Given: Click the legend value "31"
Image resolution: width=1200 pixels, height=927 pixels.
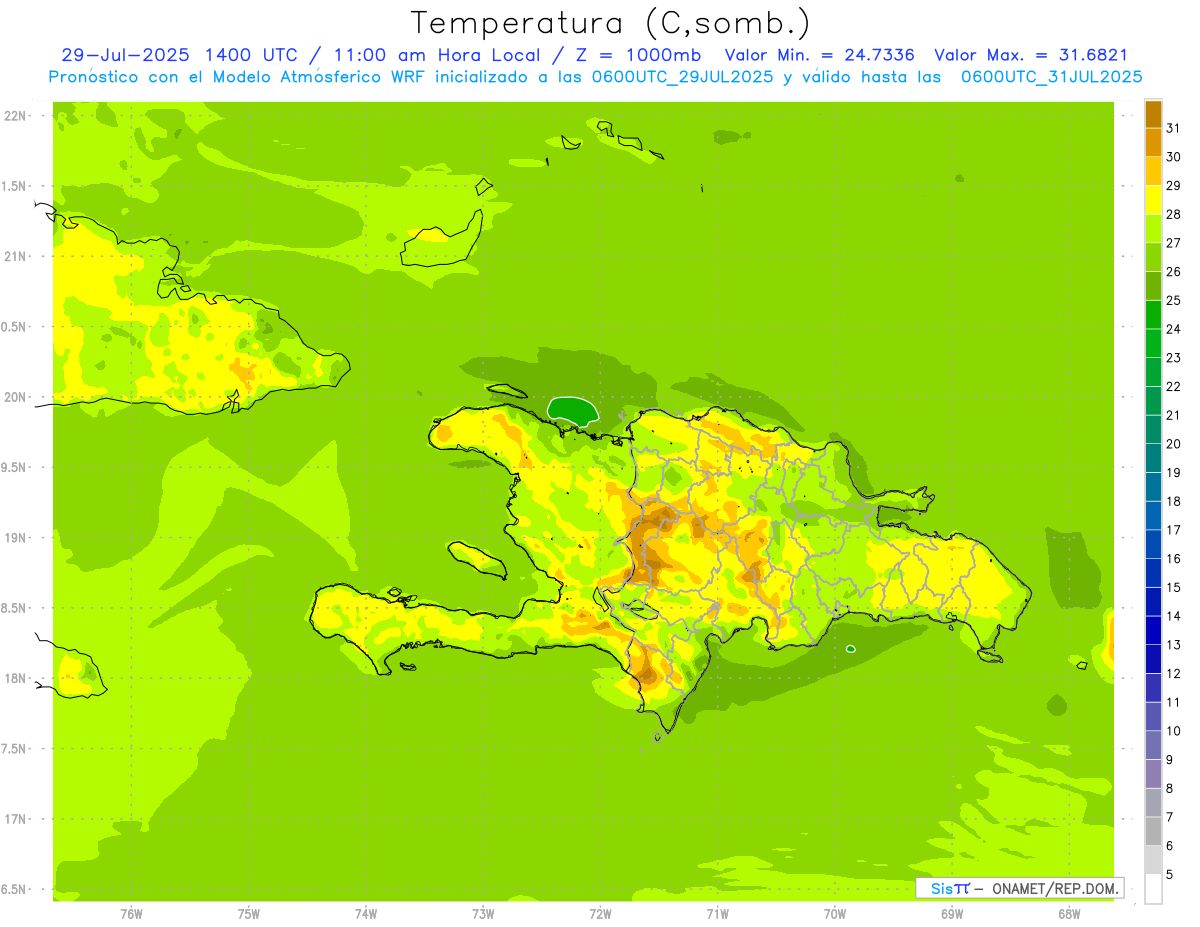Looking at the screenshot, I should 1173,128.
